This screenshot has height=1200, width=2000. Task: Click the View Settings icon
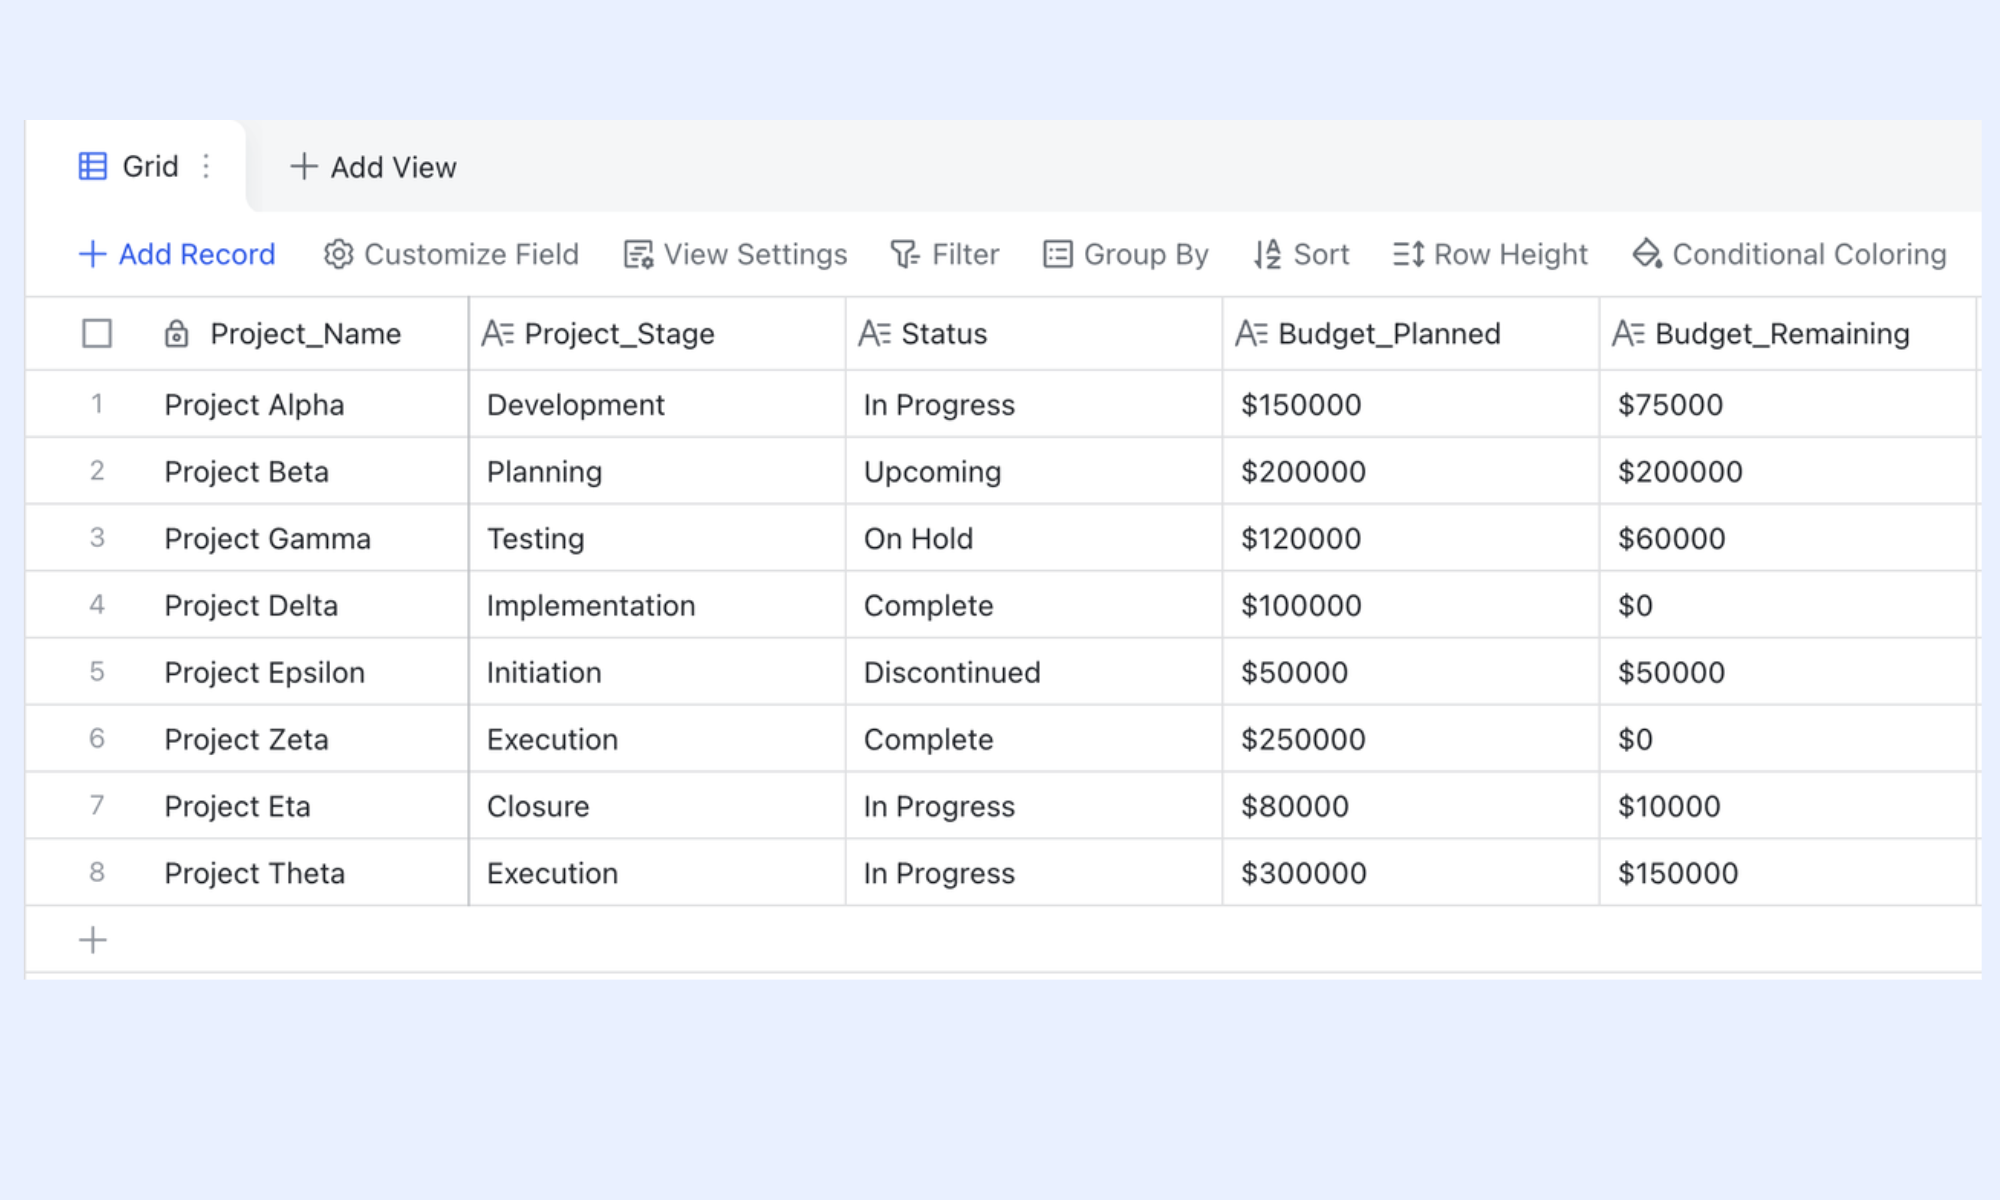pos(638,254)
